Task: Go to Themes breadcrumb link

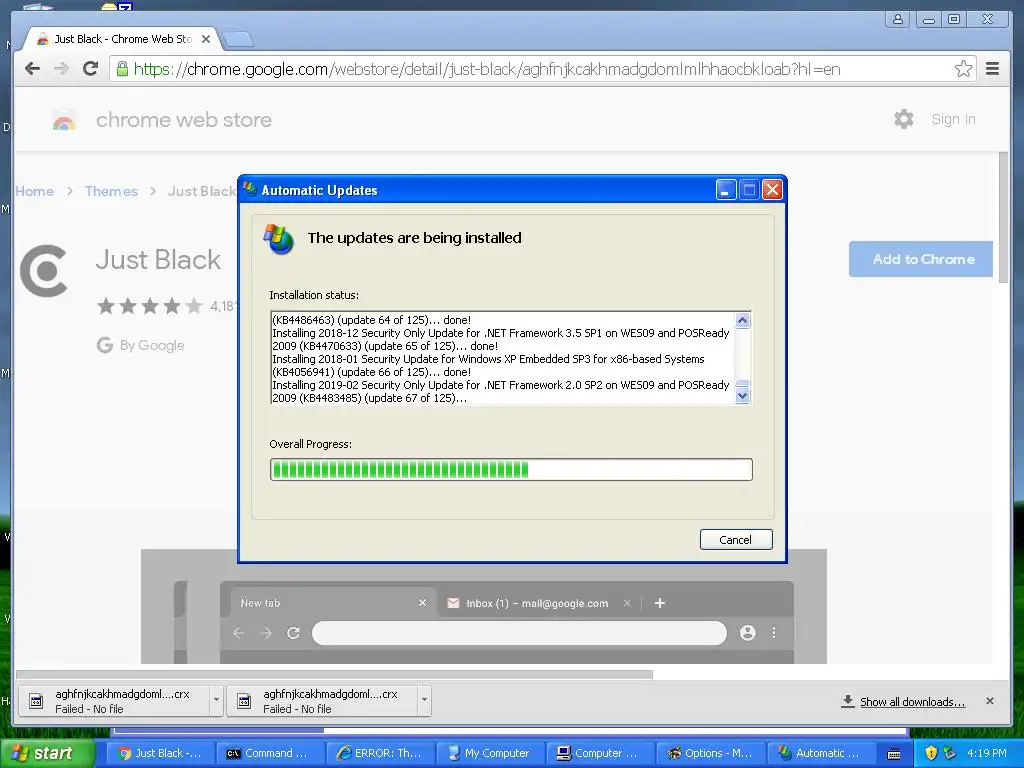Action: 111,191
